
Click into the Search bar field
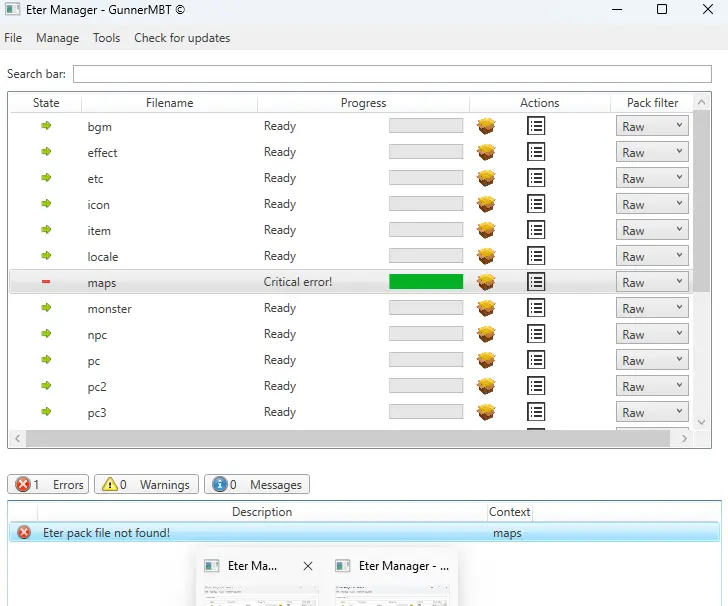392,74
